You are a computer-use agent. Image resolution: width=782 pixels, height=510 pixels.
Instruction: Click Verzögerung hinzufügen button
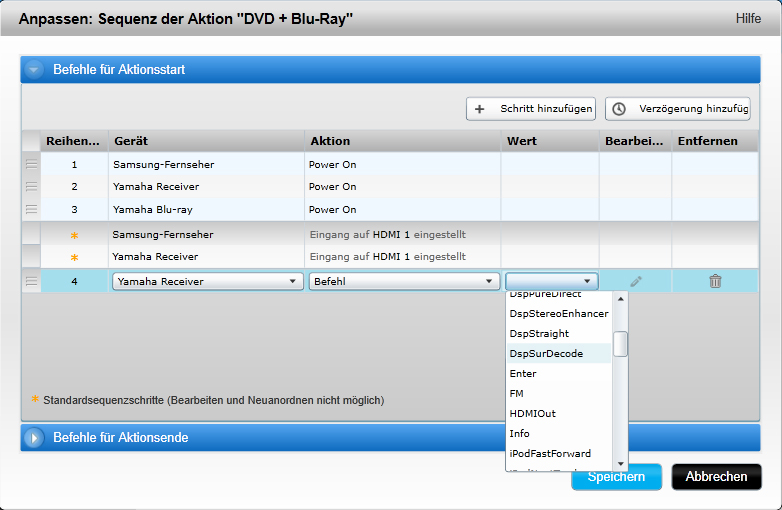[677, 109]
